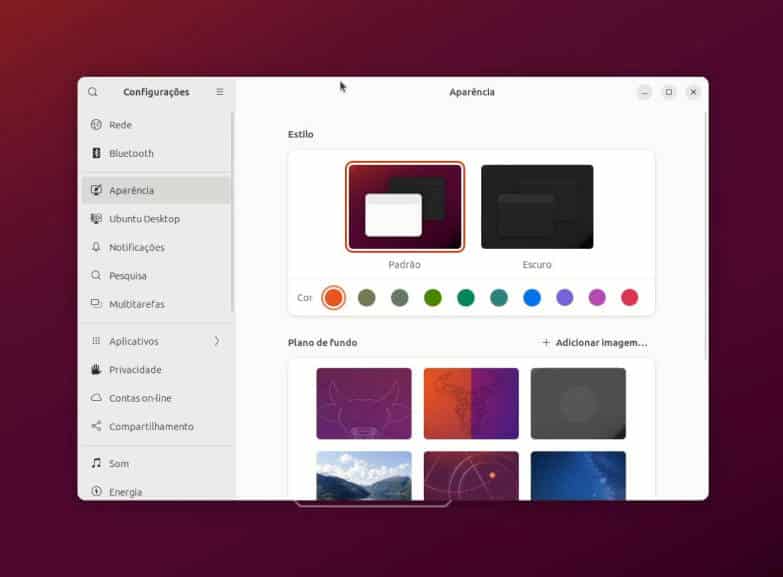Open the hamburger menu beside Configurações
The image size is (783, 577).
coord(220,92)
